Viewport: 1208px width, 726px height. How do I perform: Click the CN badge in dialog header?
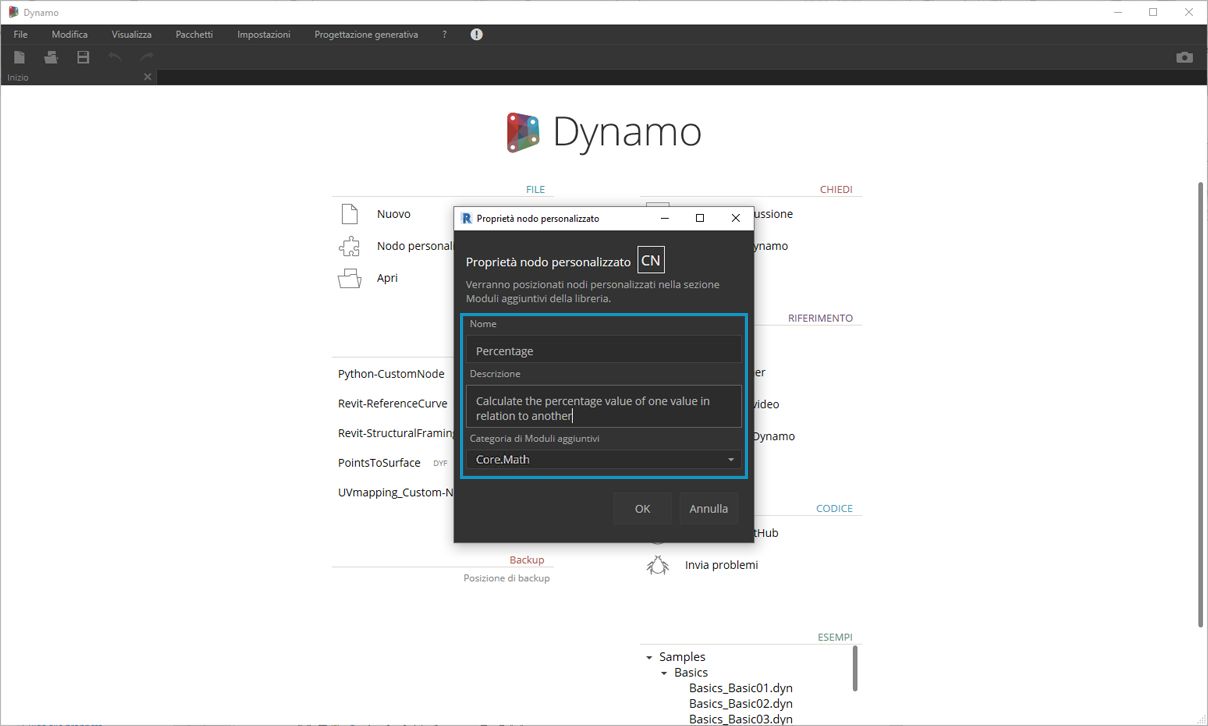(x=651, y=261)
